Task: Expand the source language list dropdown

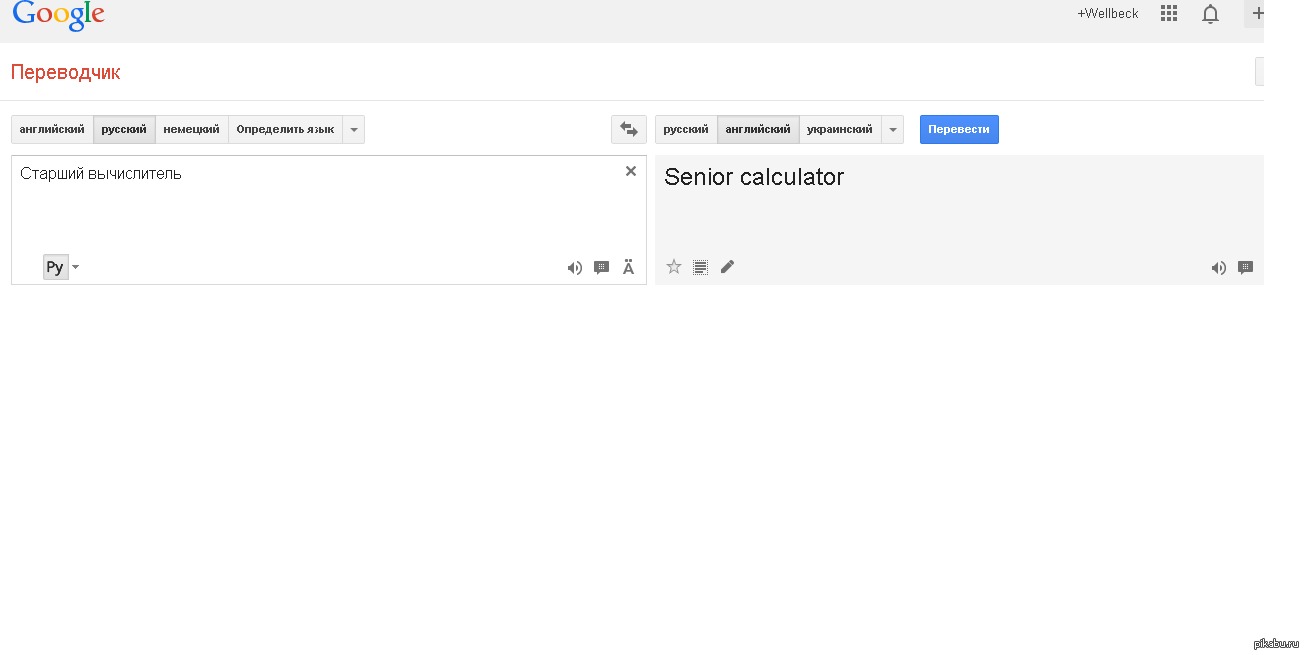Action: pos(354,130)
